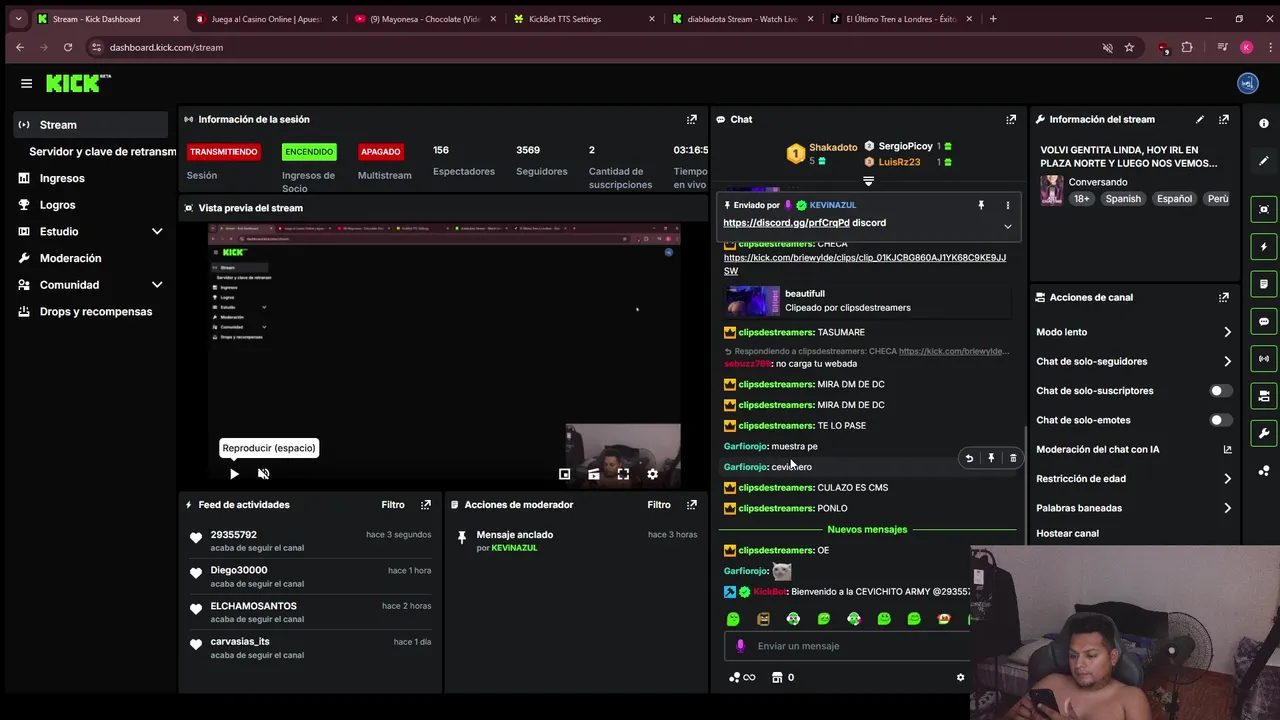Toggle Chat de solo-suscriptores switch
This screenshot has height=720, width=1280.
[x=1221, y=391]
